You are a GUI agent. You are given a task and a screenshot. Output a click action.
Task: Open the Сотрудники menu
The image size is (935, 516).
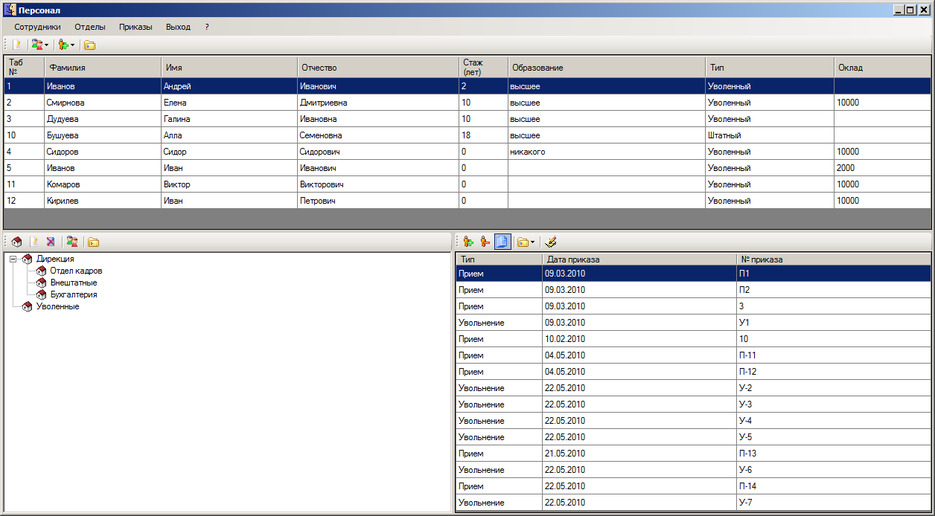click(38, 27)
